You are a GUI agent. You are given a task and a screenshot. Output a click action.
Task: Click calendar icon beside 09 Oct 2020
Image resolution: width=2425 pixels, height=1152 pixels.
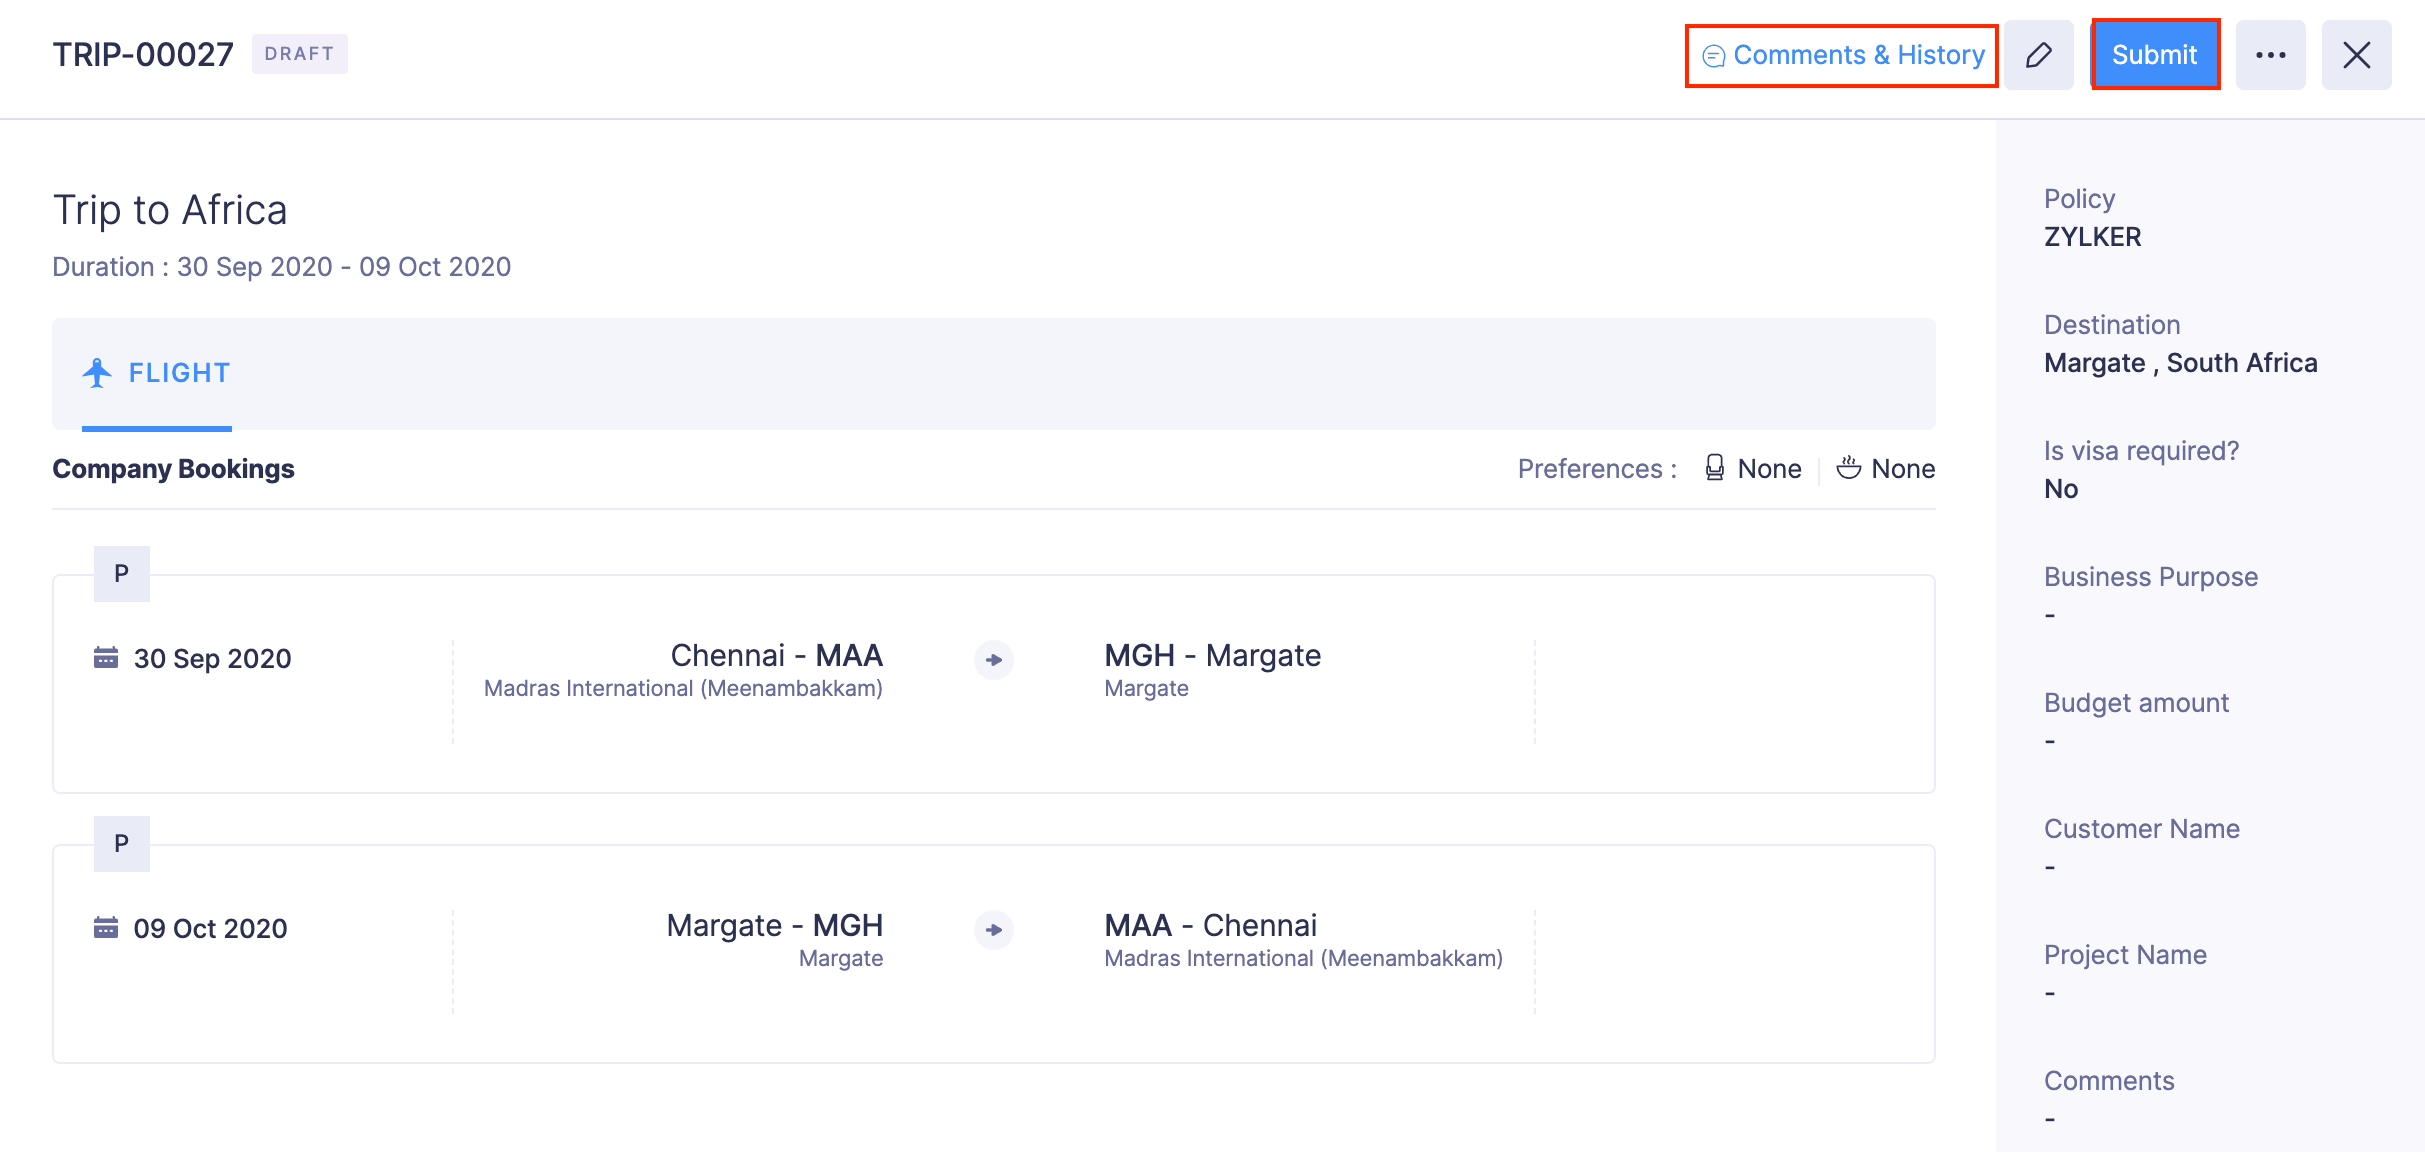[x=106, y=928]
